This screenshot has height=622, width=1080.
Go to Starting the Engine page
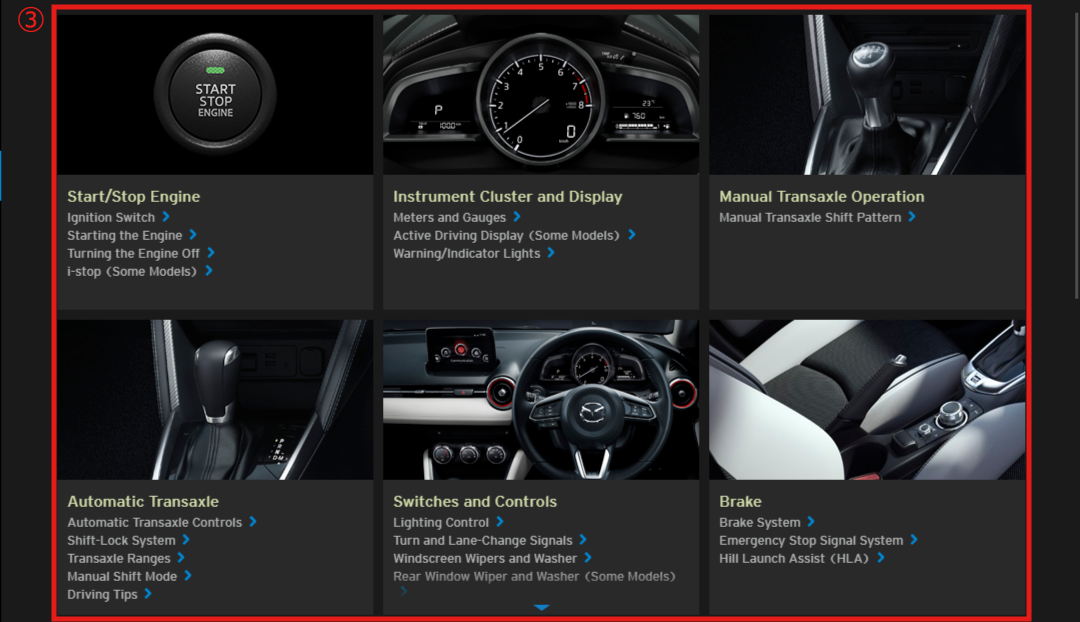coord(124,235)
